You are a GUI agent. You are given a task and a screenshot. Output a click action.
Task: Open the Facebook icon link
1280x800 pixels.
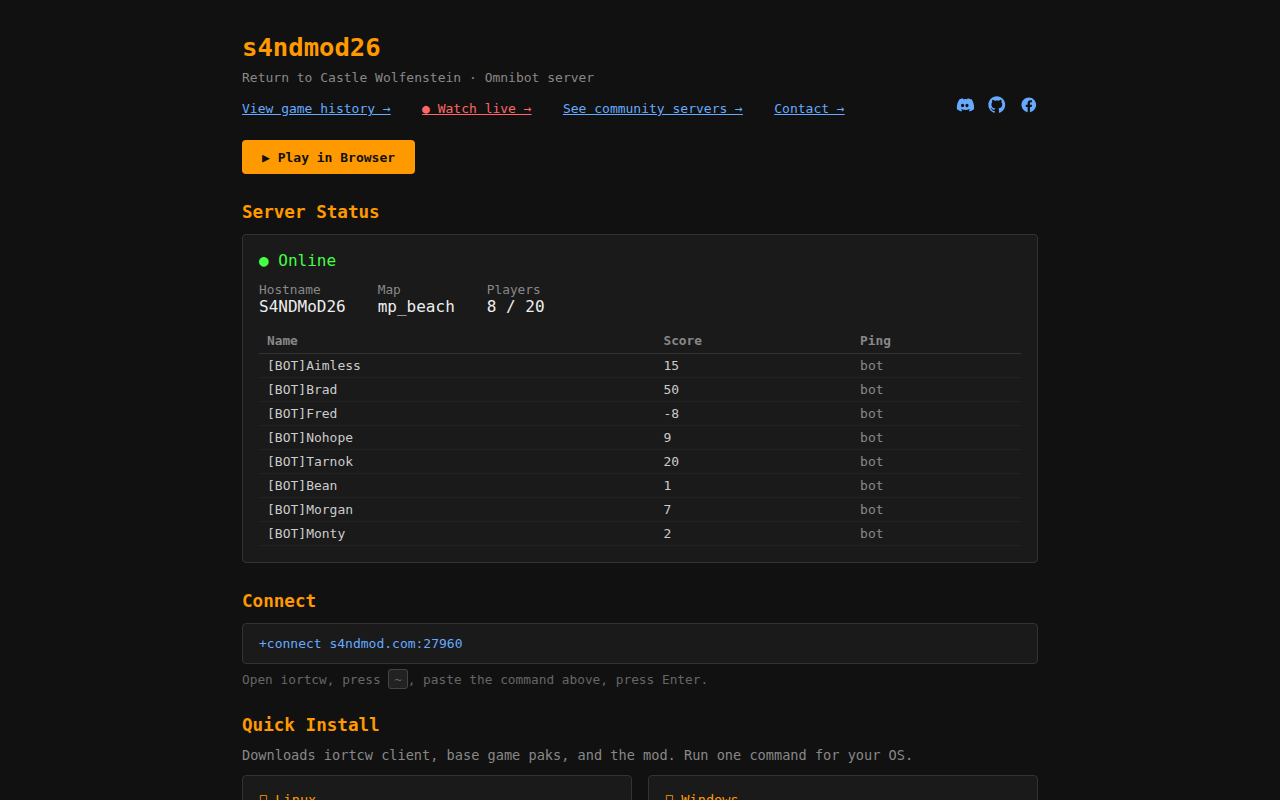1029,105
